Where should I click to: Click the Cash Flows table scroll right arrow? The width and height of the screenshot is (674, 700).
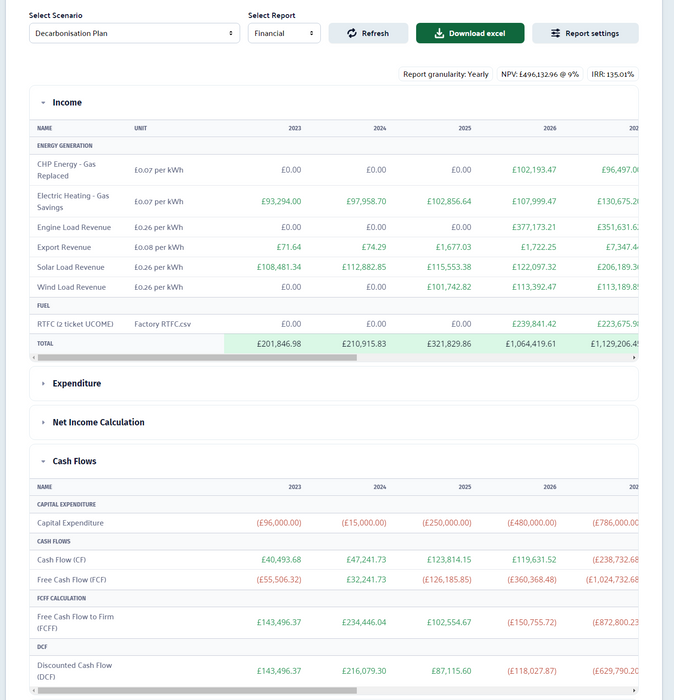coord(634,691)
